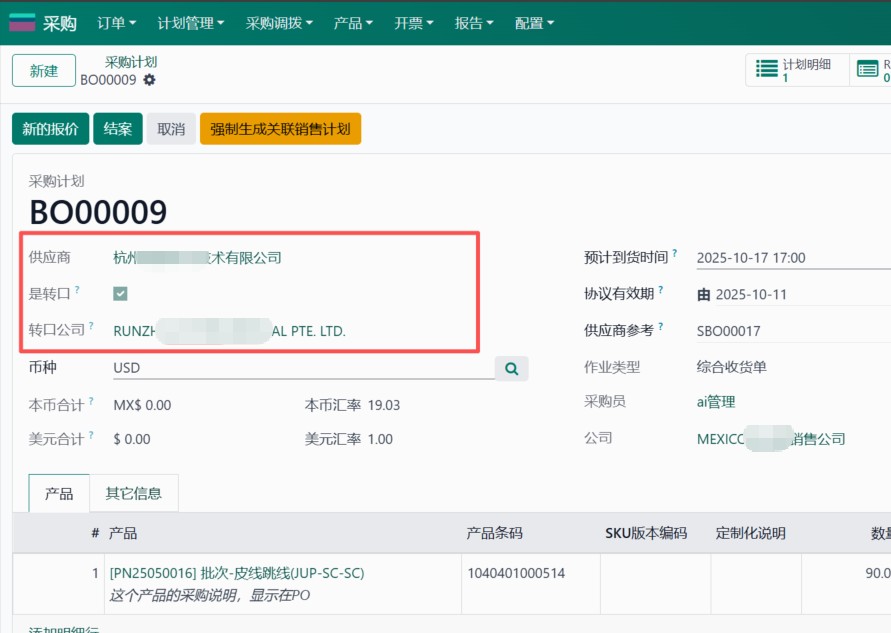Click the 转口公司 help question mark
891x633 pixels.
pos(90,325)
